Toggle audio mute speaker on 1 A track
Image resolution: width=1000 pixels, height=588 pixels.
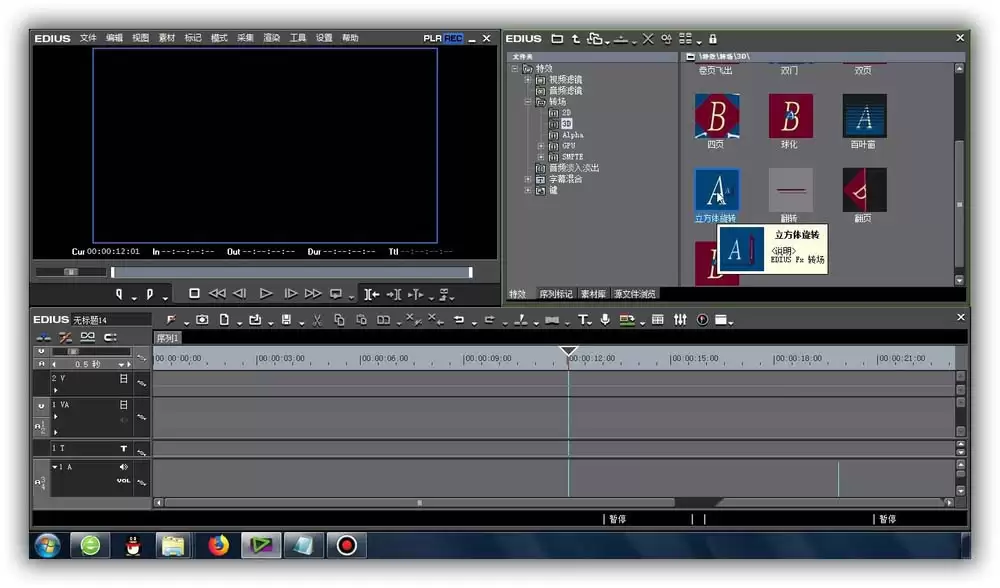point(123,467)
